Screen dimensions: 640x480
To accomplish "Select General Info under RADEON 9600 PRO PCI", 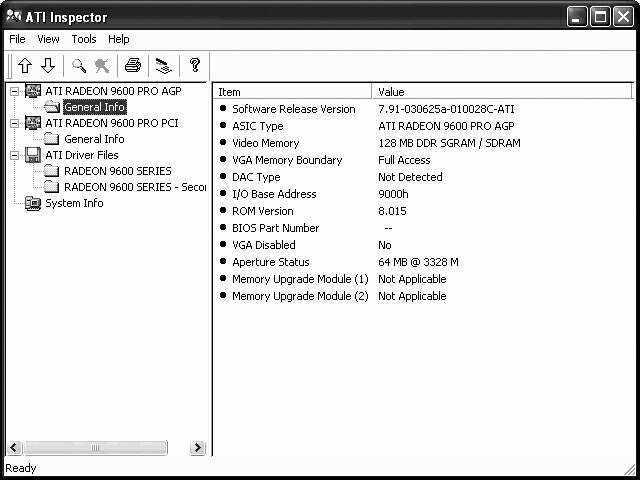I will pos(94,139).
